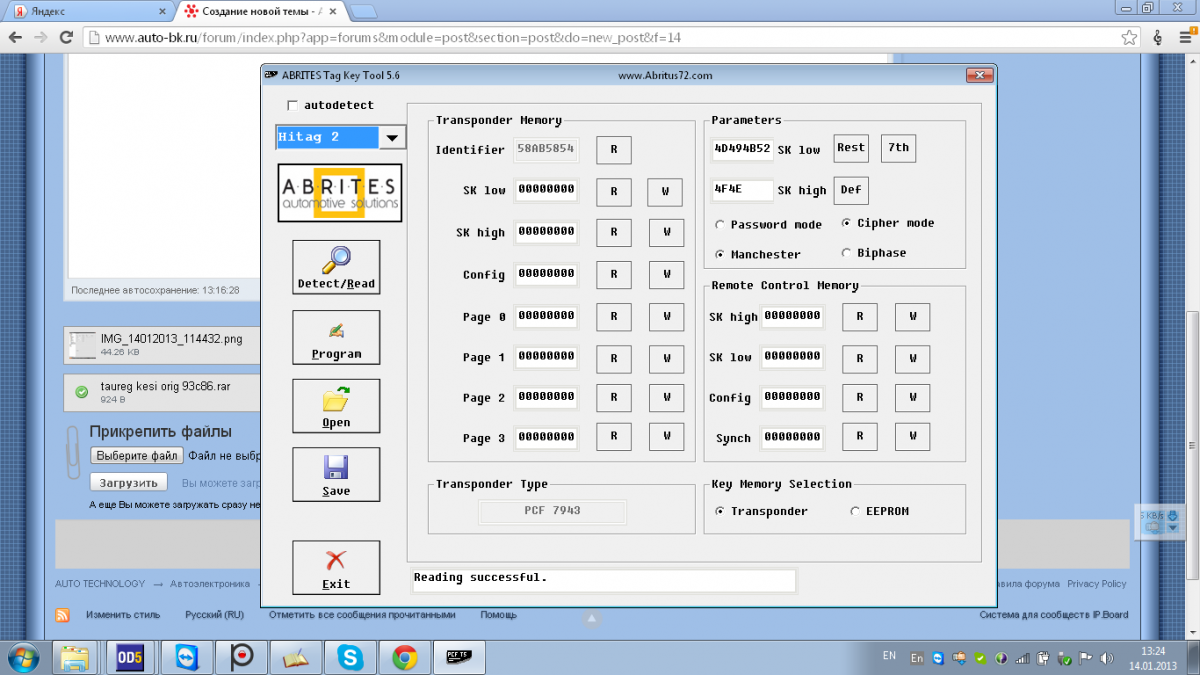The width and height of the screenshot is (1200, 675).
Task: Write Page 3 with W button
Action: pyautogui.click(x=665, y=437)
